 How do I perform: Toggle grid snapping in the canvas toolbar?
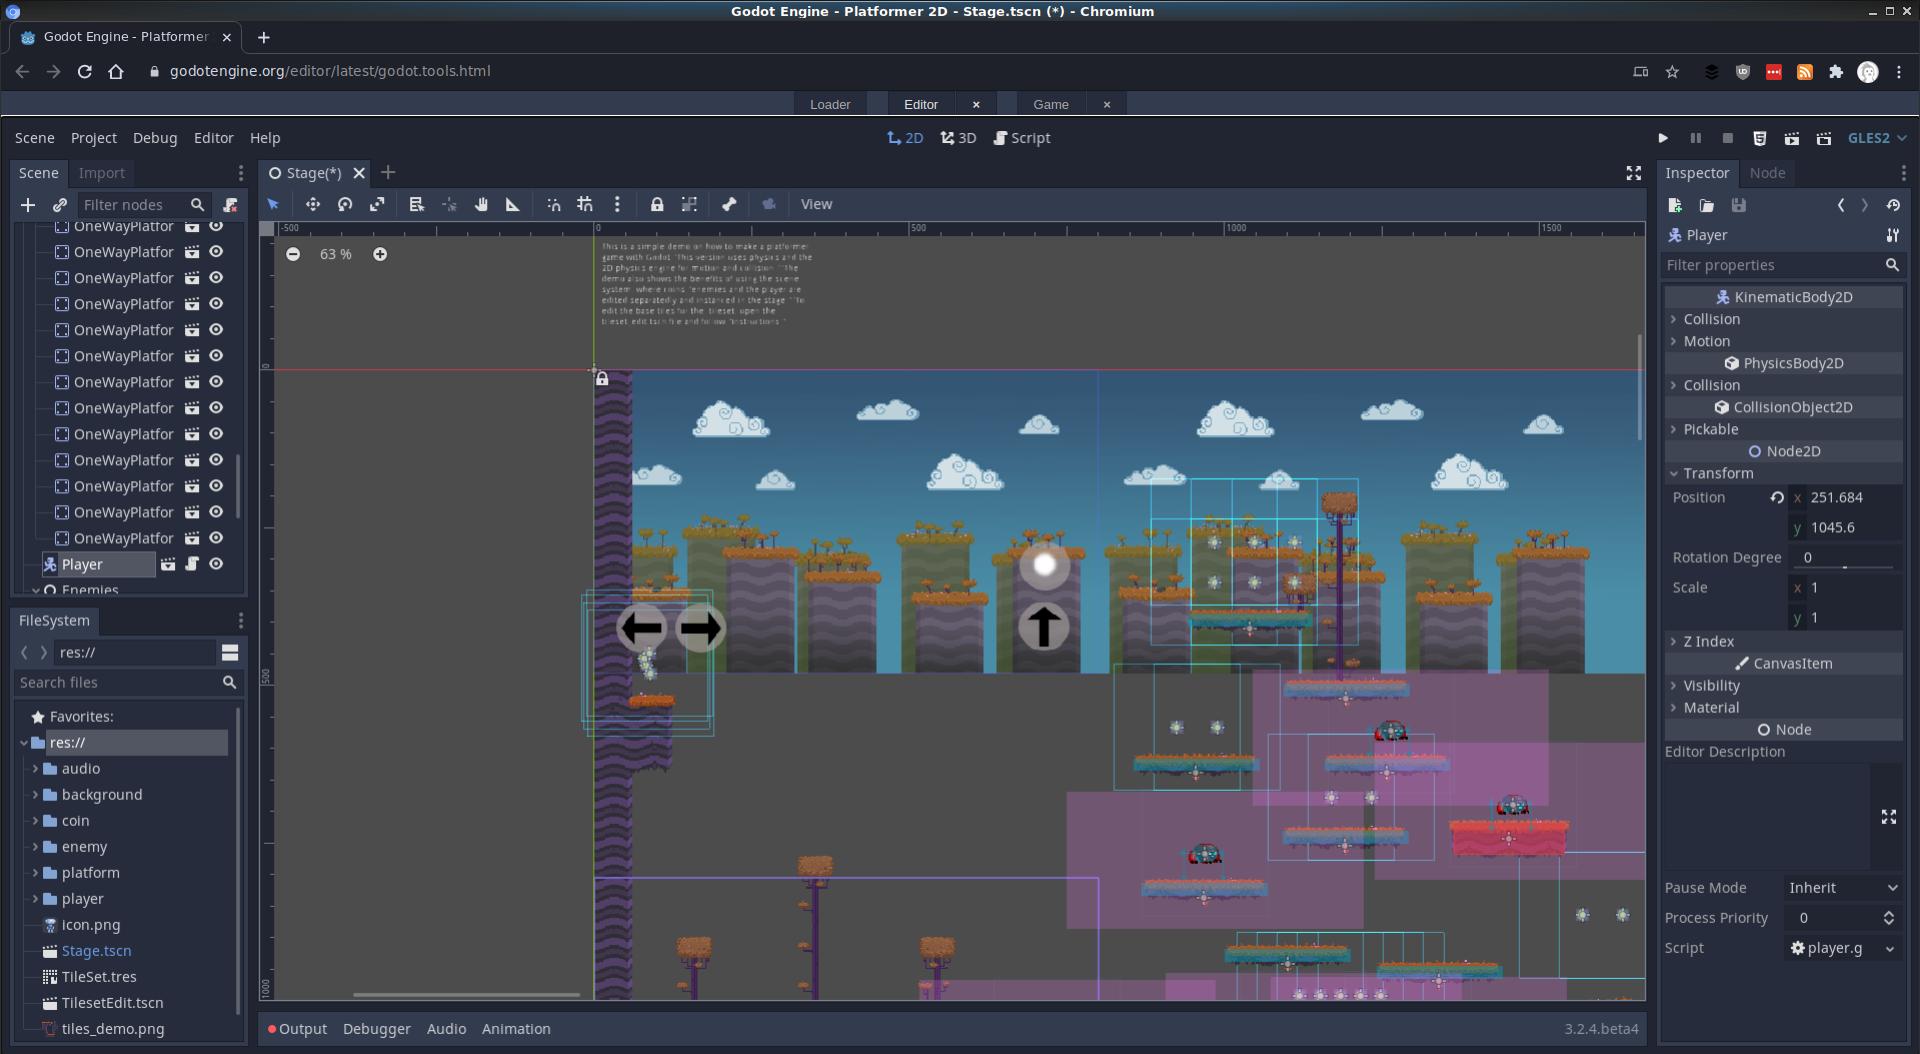pos(585,204)
